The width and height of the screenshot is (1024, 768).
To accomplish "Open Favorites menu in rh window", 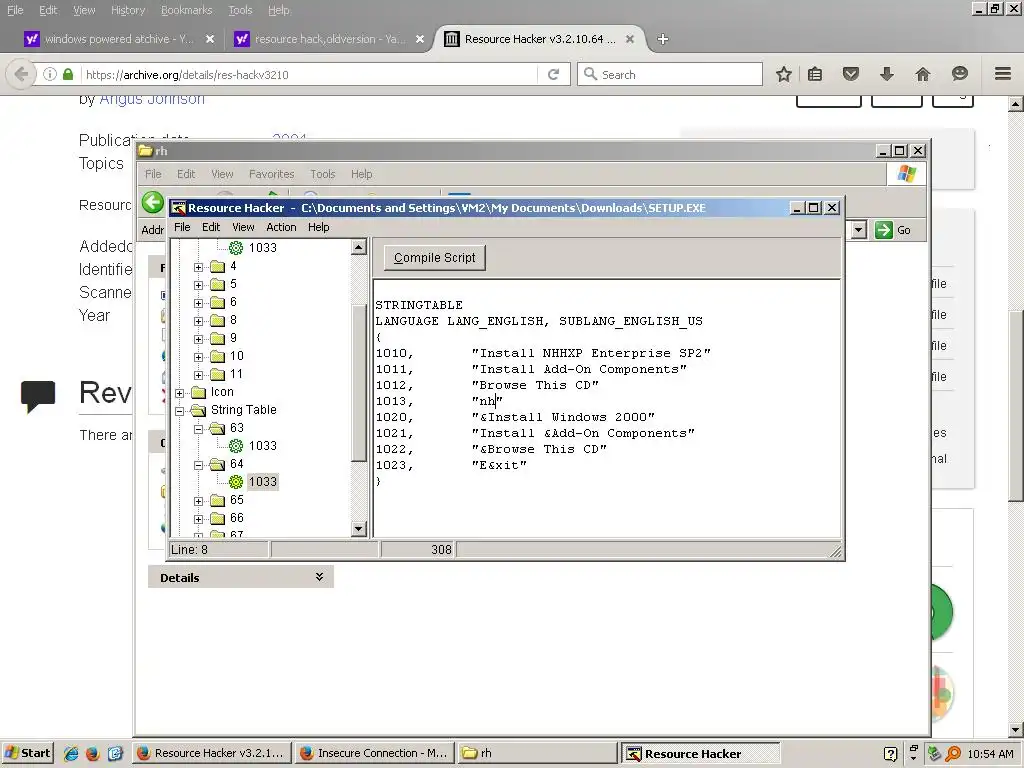I will tap(271, 174).
